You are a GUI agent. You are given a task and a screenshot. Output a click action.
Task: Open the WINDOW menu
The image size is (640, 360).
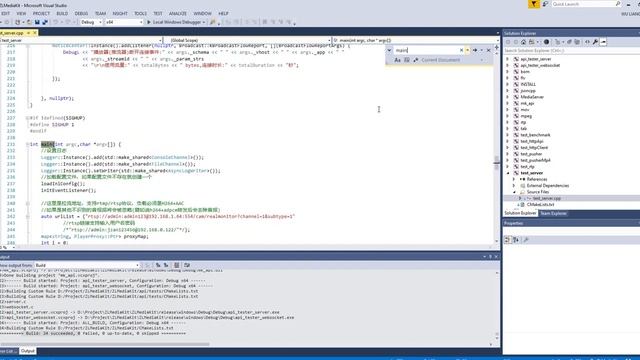click(202, 13)
